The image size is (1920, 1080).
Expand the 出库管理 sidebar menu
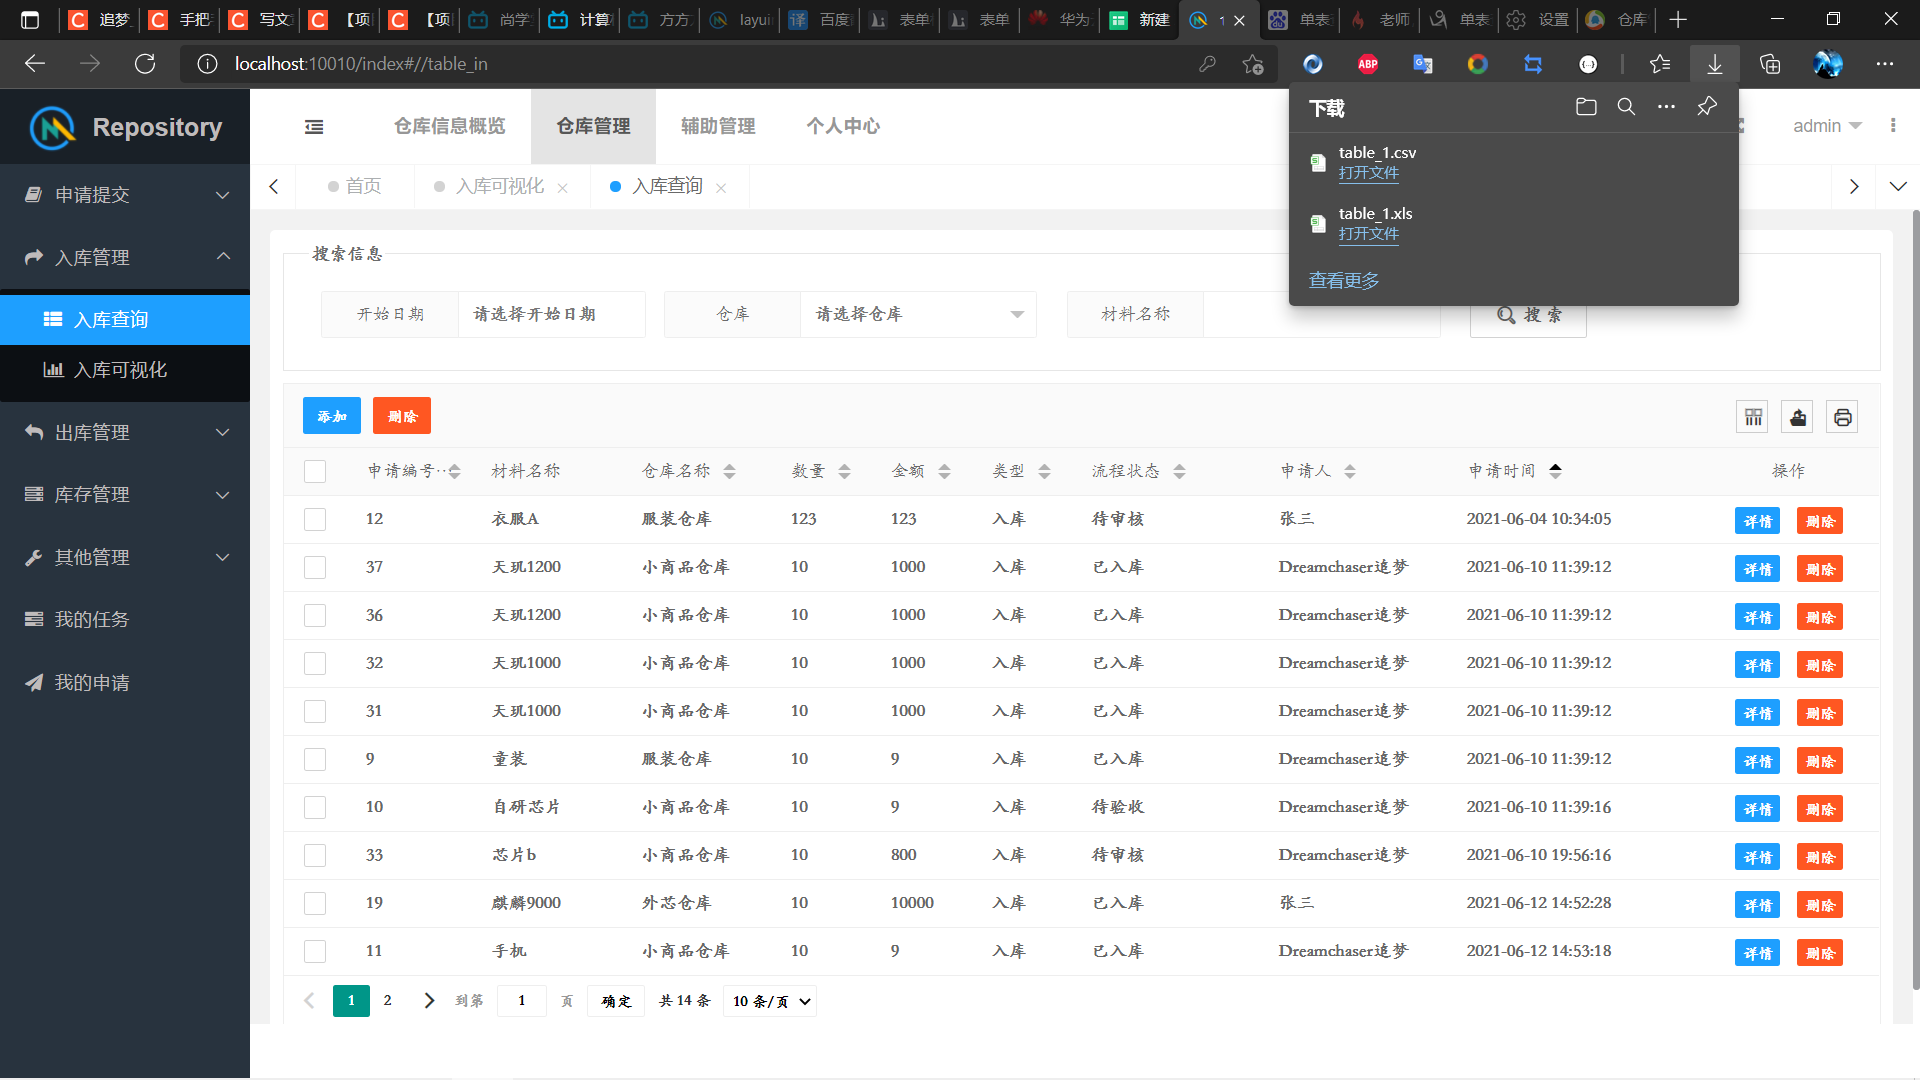coord(125,432)
